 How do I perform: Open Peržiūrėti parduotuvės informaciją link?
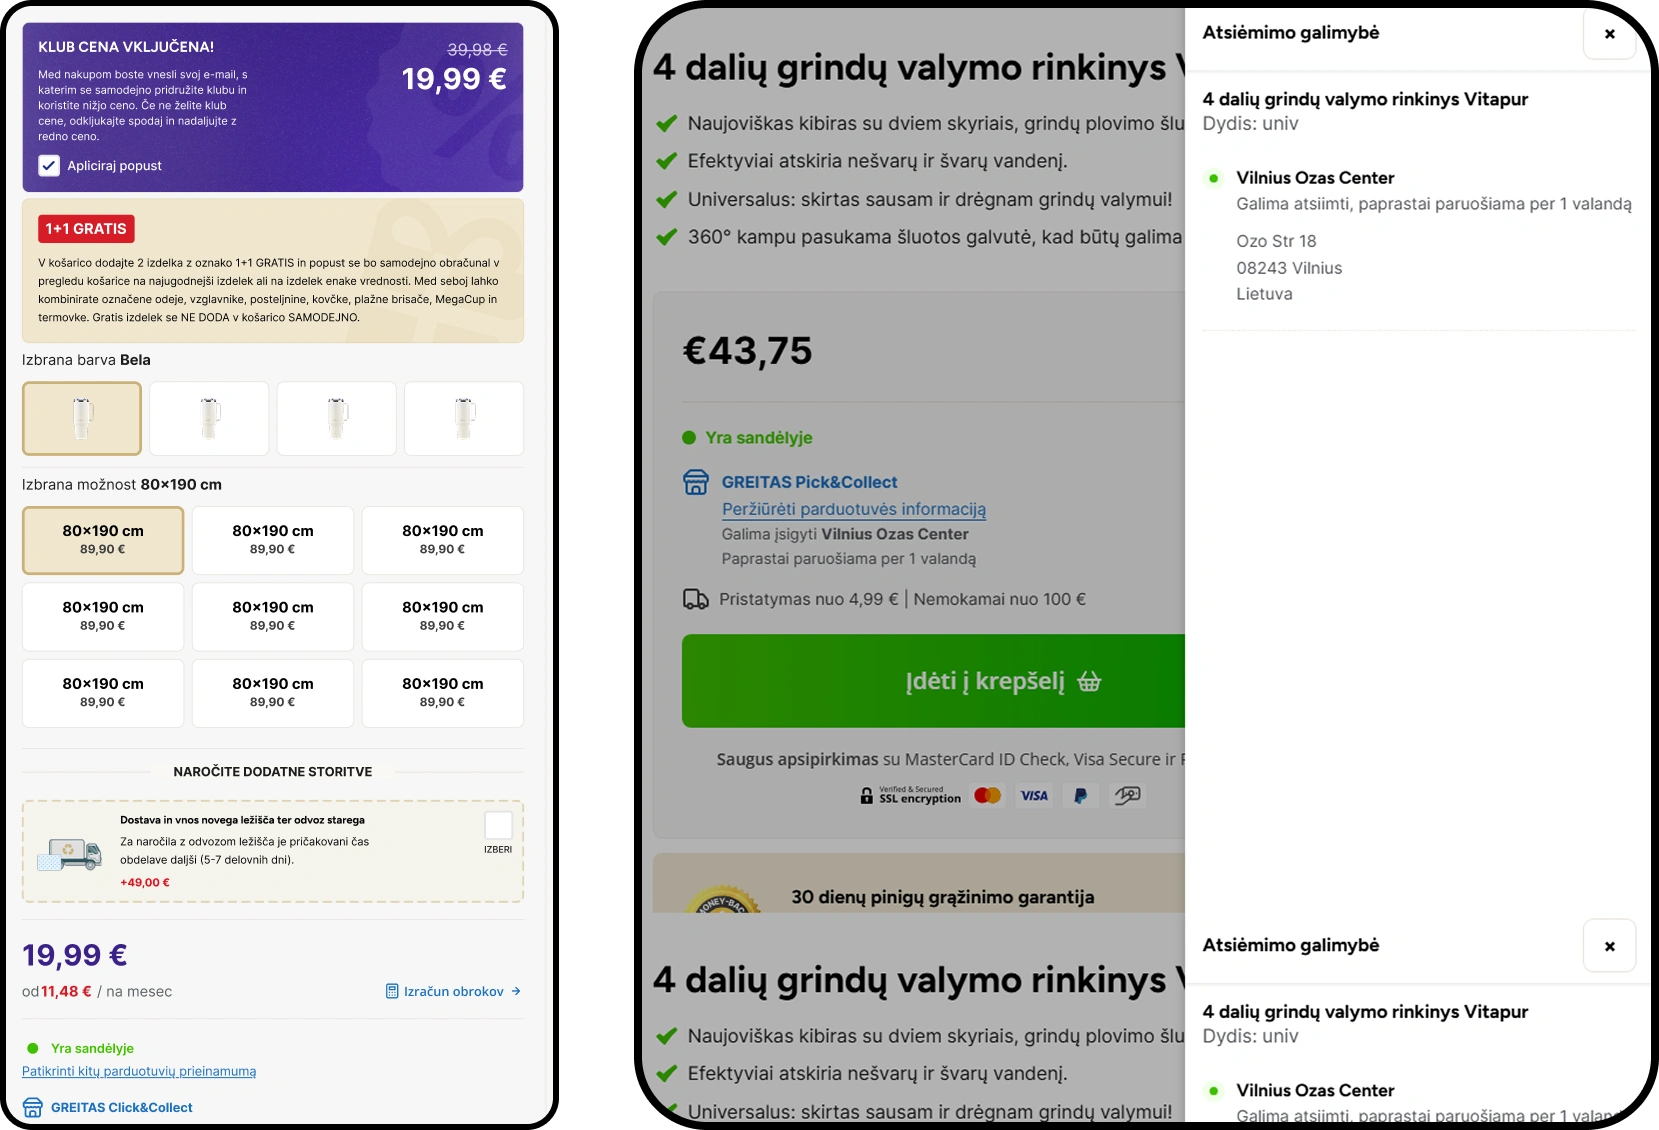(x=853, y=509)
